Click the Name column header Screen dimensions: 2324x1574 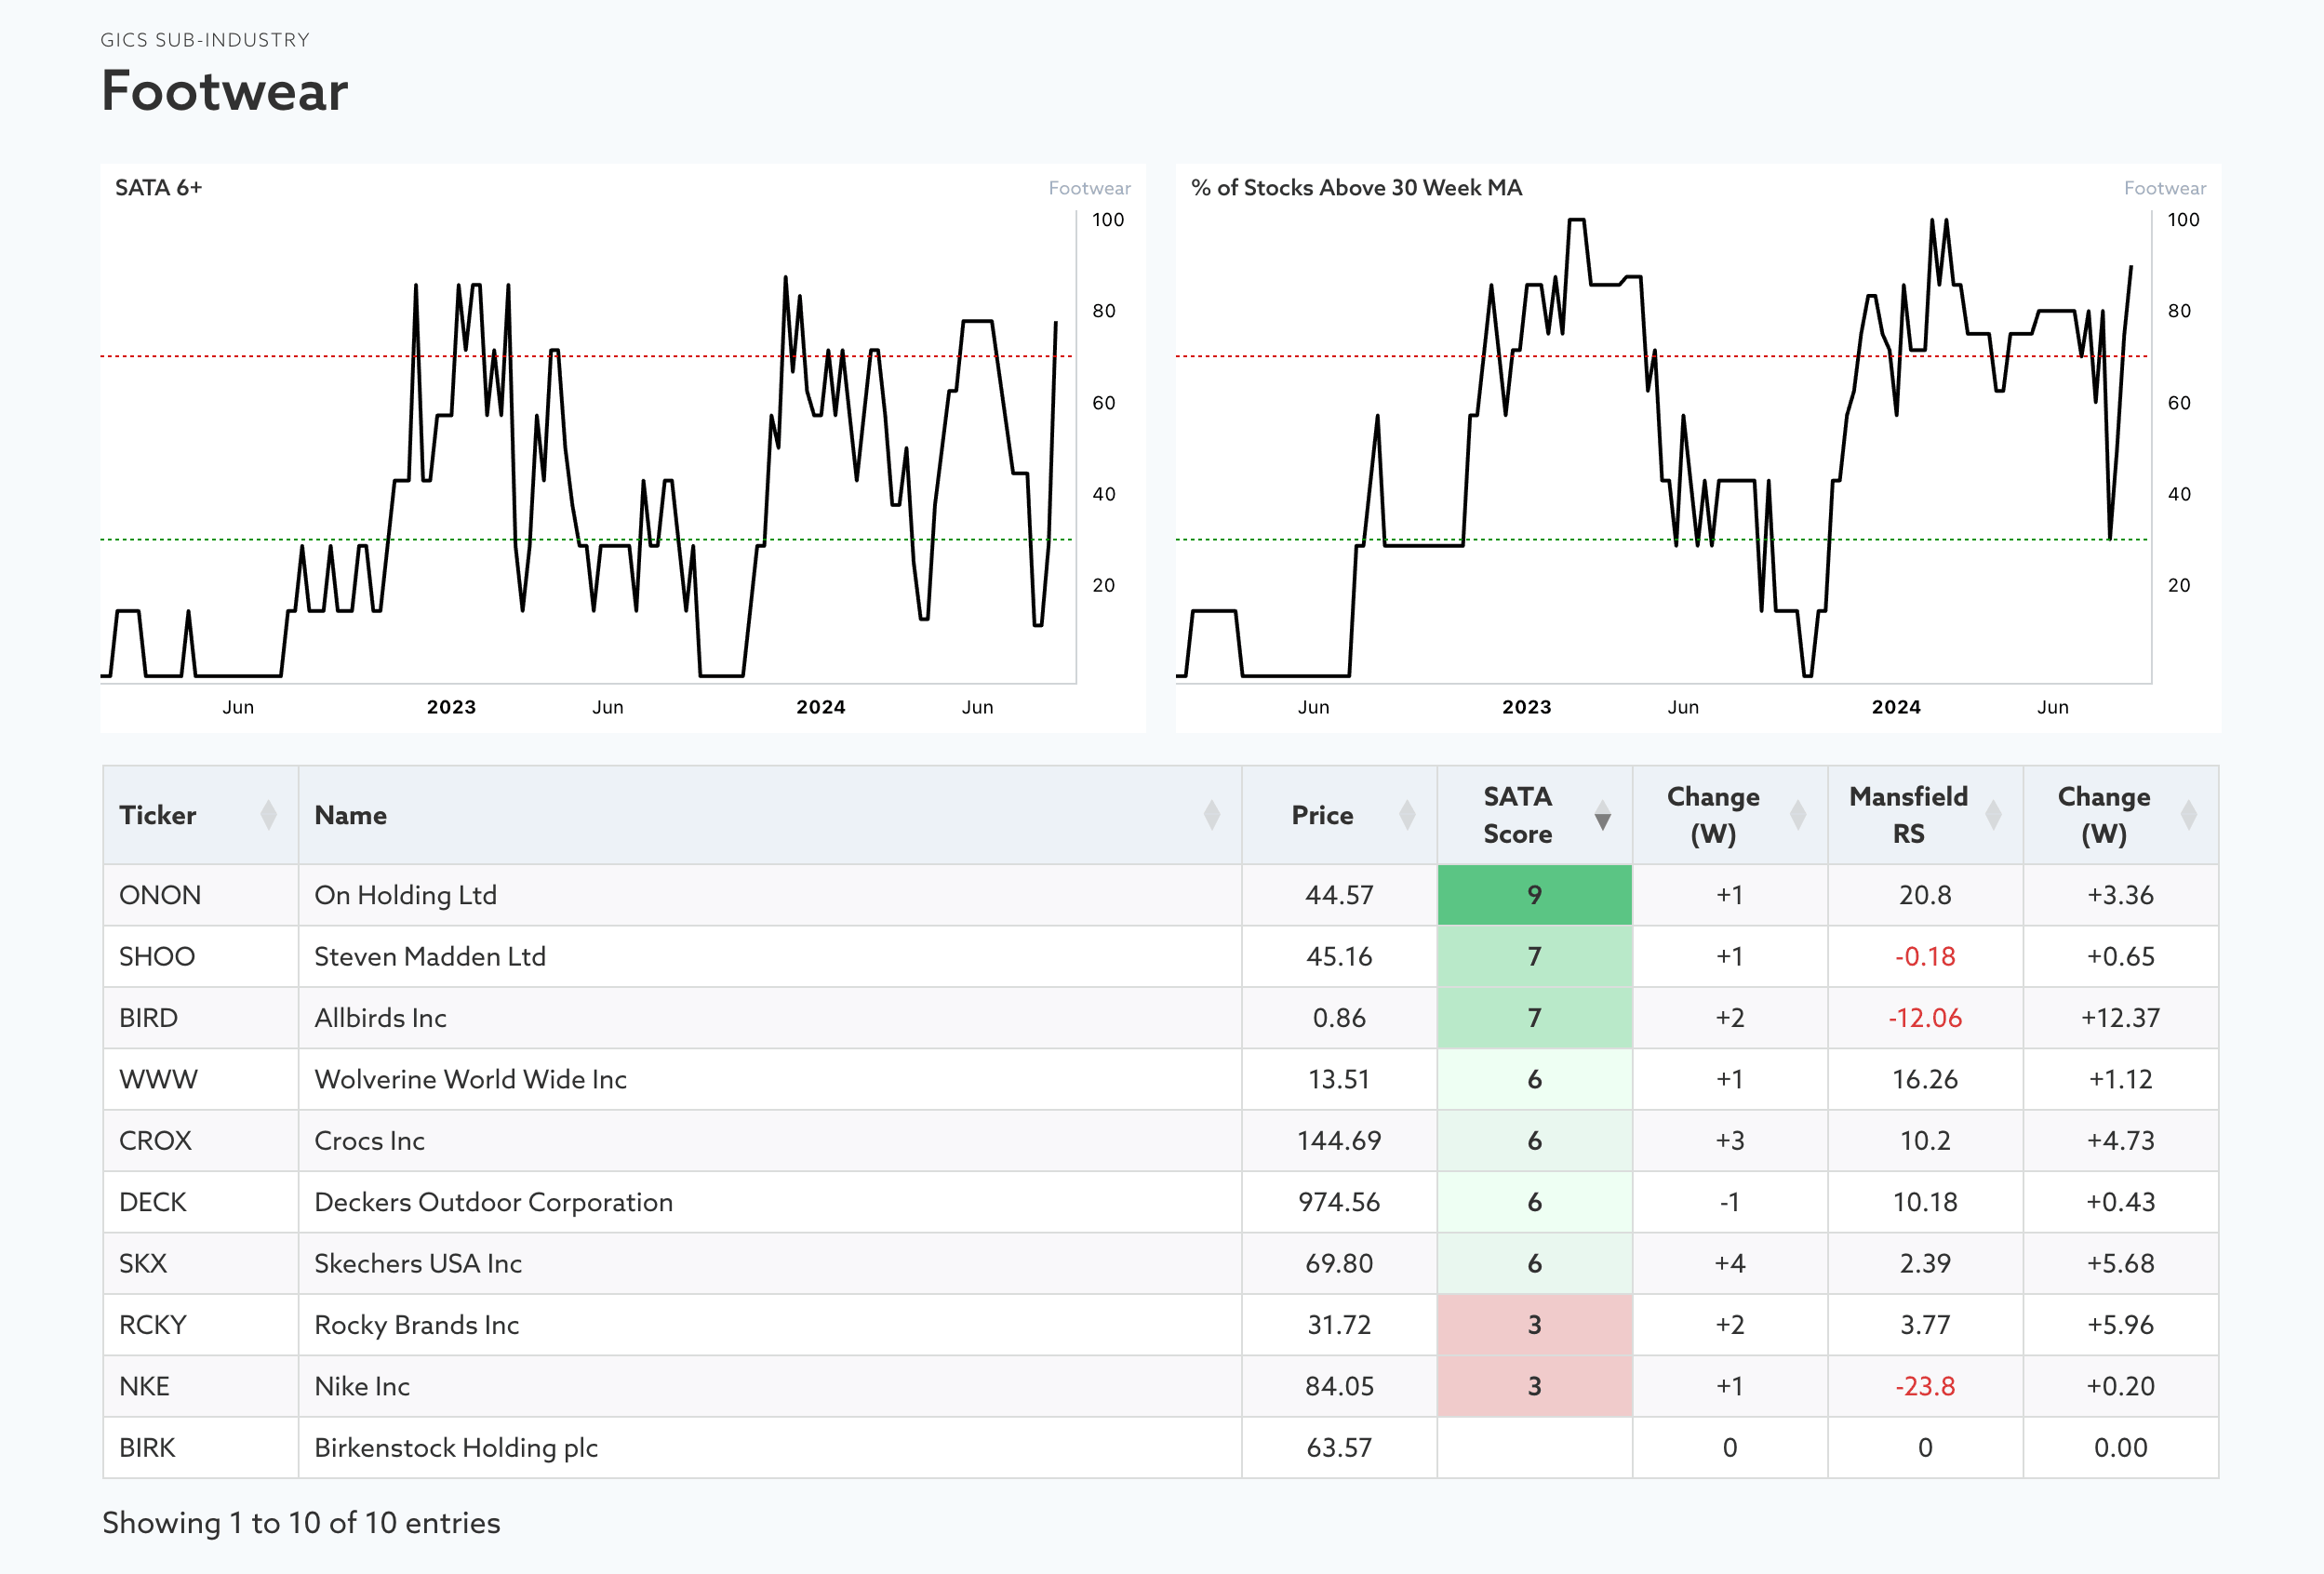tap(769, 815)
